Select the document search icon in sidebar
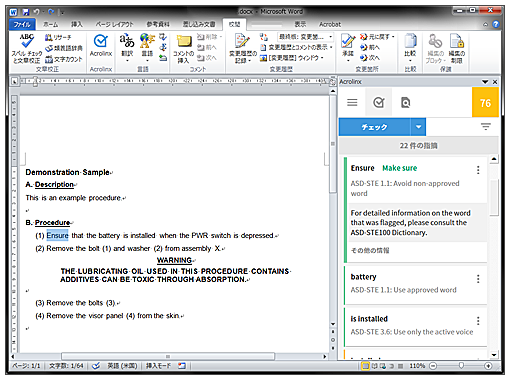Image resolution: width=510 pixels, height=380 pixels. tap(405, 102)
